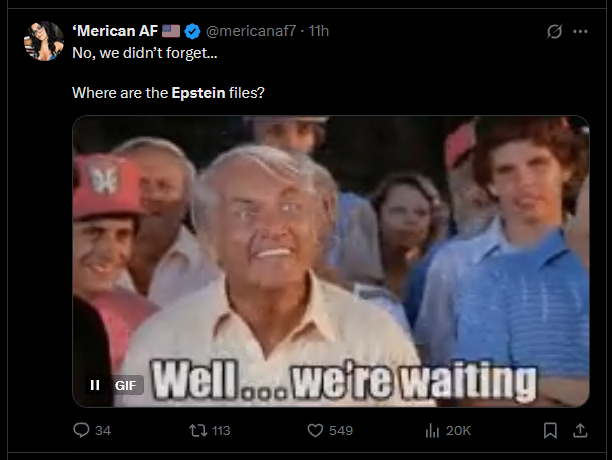Bookmark this Epstein files post
612x460 pixels.
550,430
